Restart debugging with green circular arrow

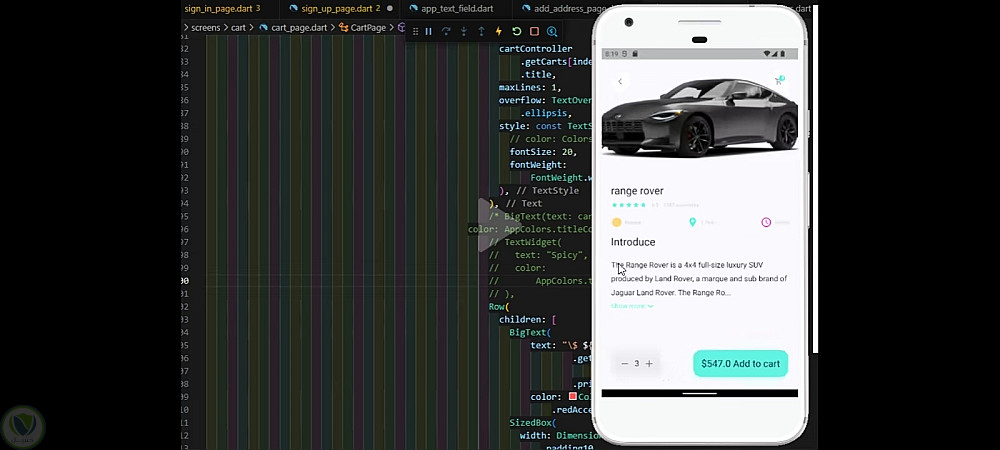pos(517,31)
